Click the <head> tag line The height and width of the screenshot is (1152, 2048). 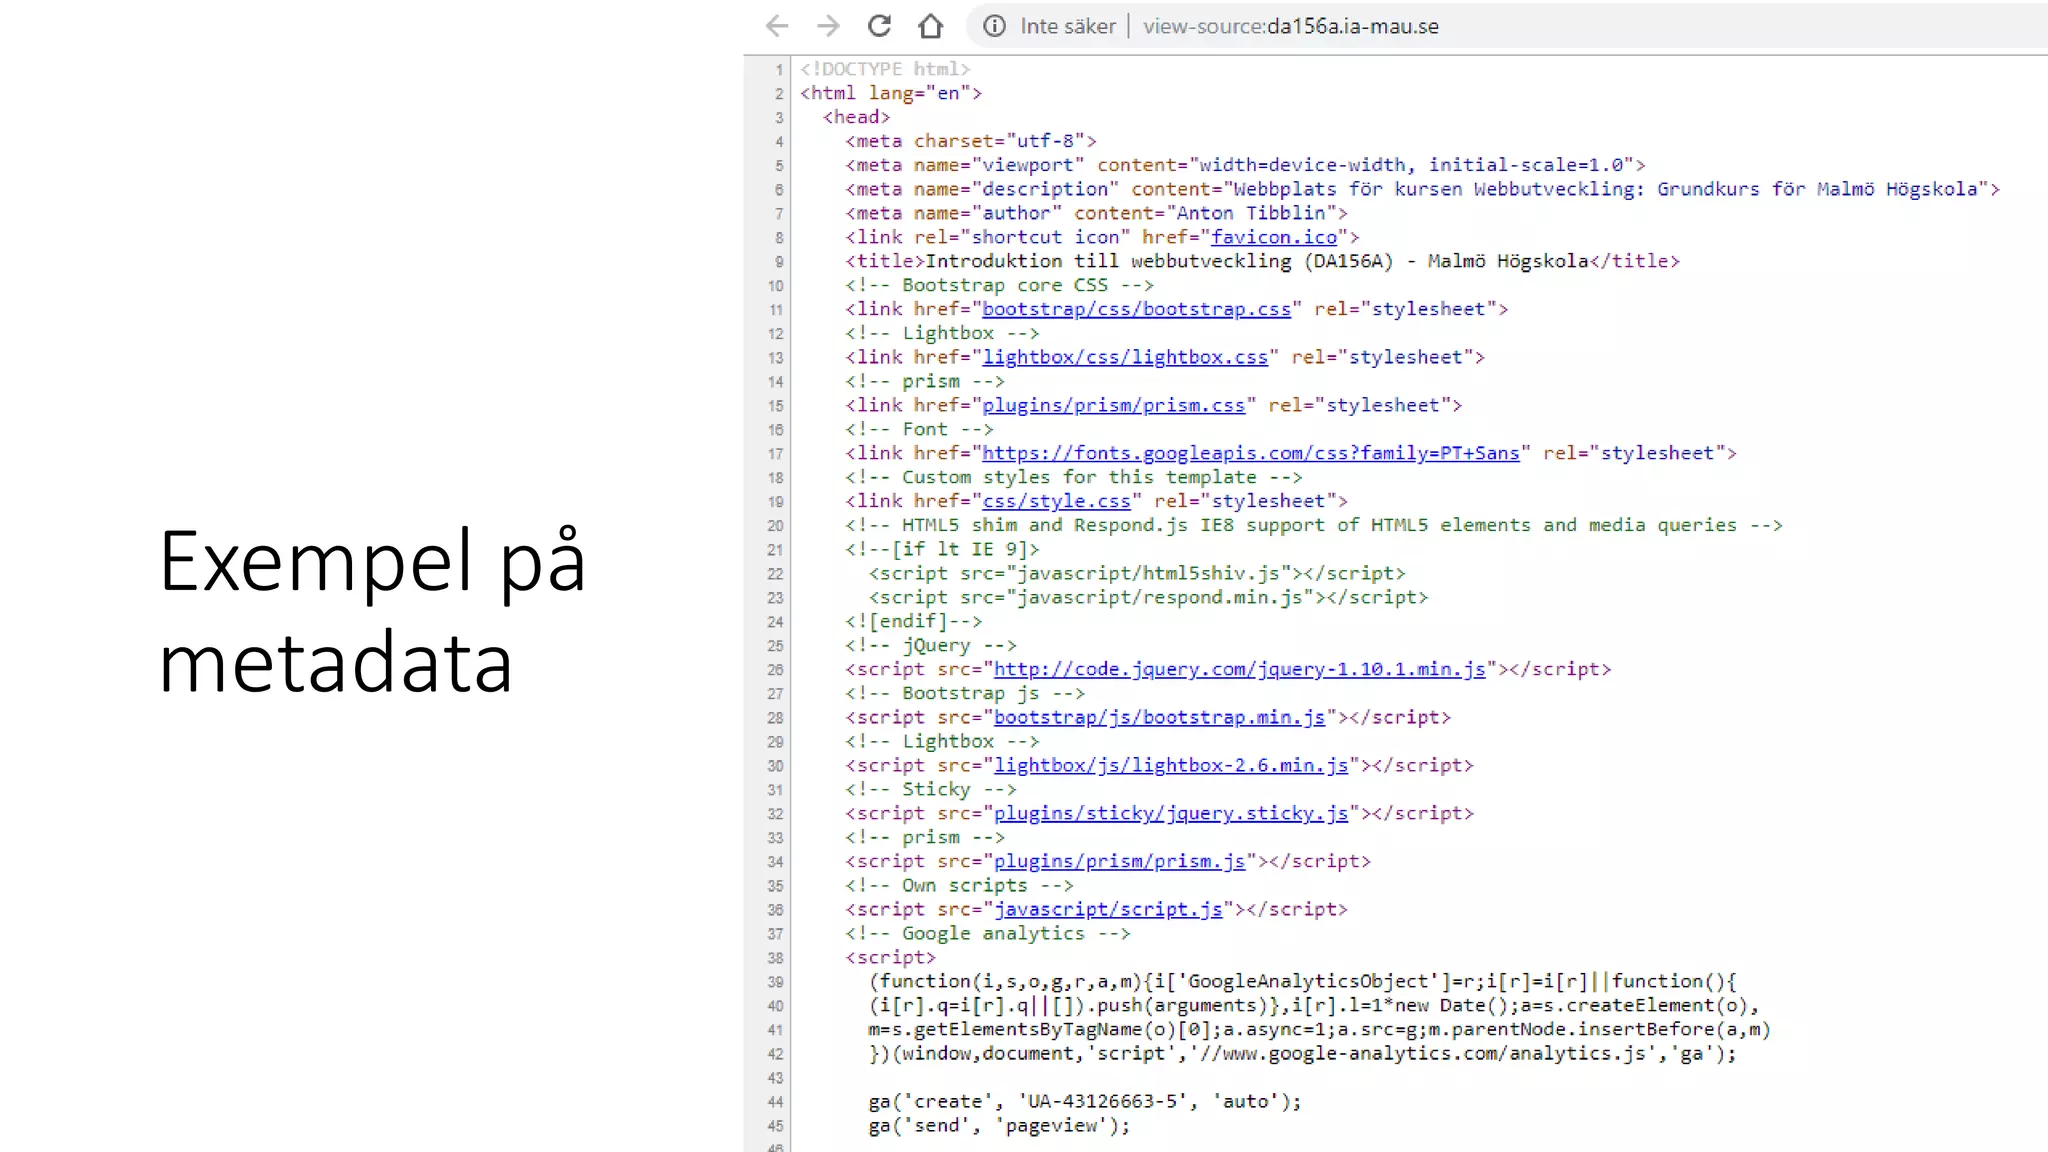tap(856, 117)
